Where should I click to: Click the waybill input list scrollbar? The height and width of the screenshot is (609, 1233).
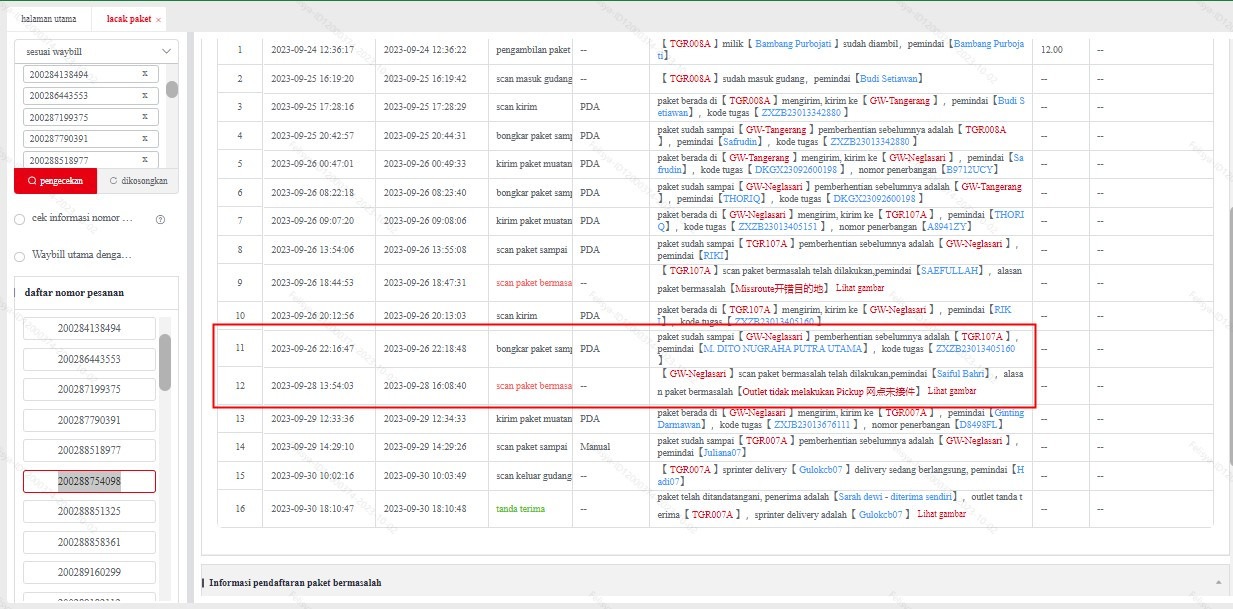click(x=172, y=89)
